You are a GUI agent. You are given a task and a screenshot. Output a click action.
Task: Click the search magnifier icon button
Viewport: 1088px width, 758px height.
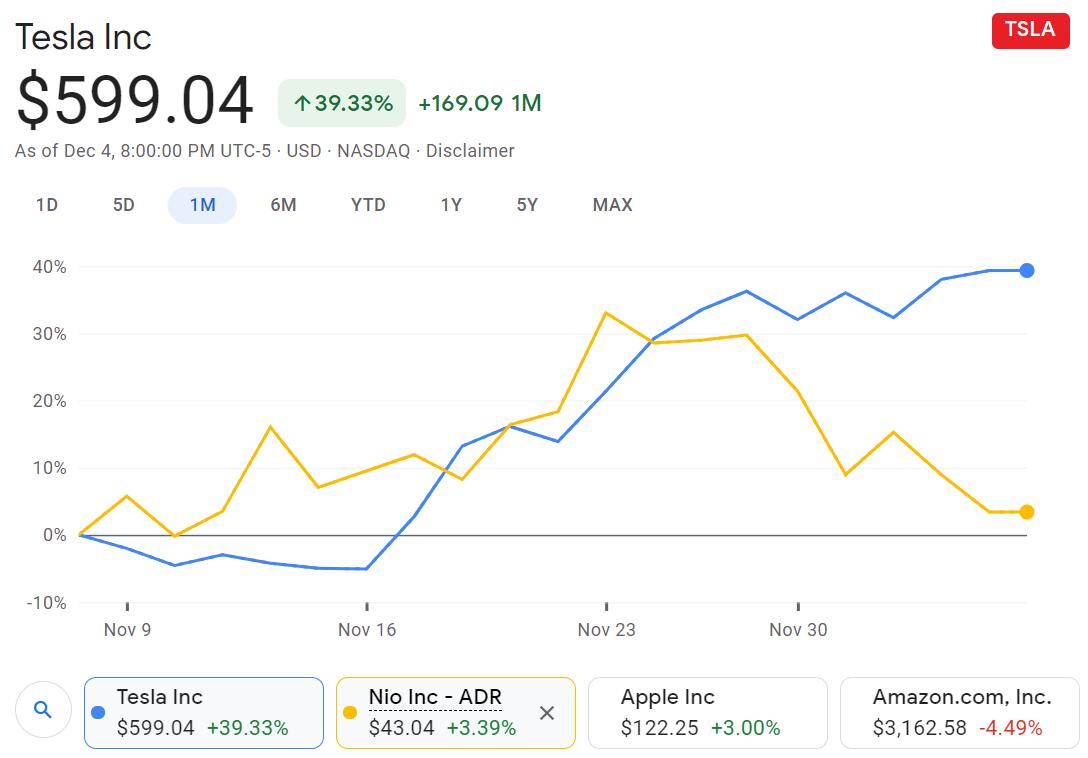point(43,710)
